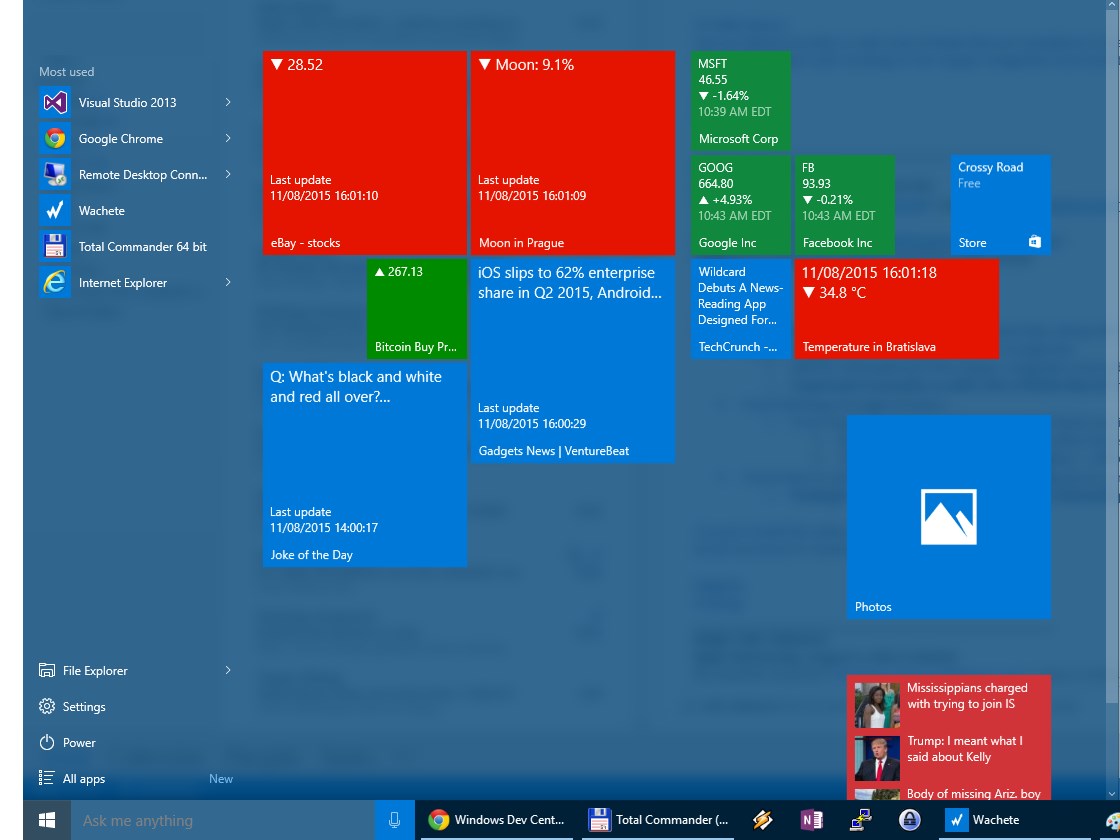Screen dimensions: 1120x840
Task: Open the Trump news headline
Action: click(x=964, y=749)
